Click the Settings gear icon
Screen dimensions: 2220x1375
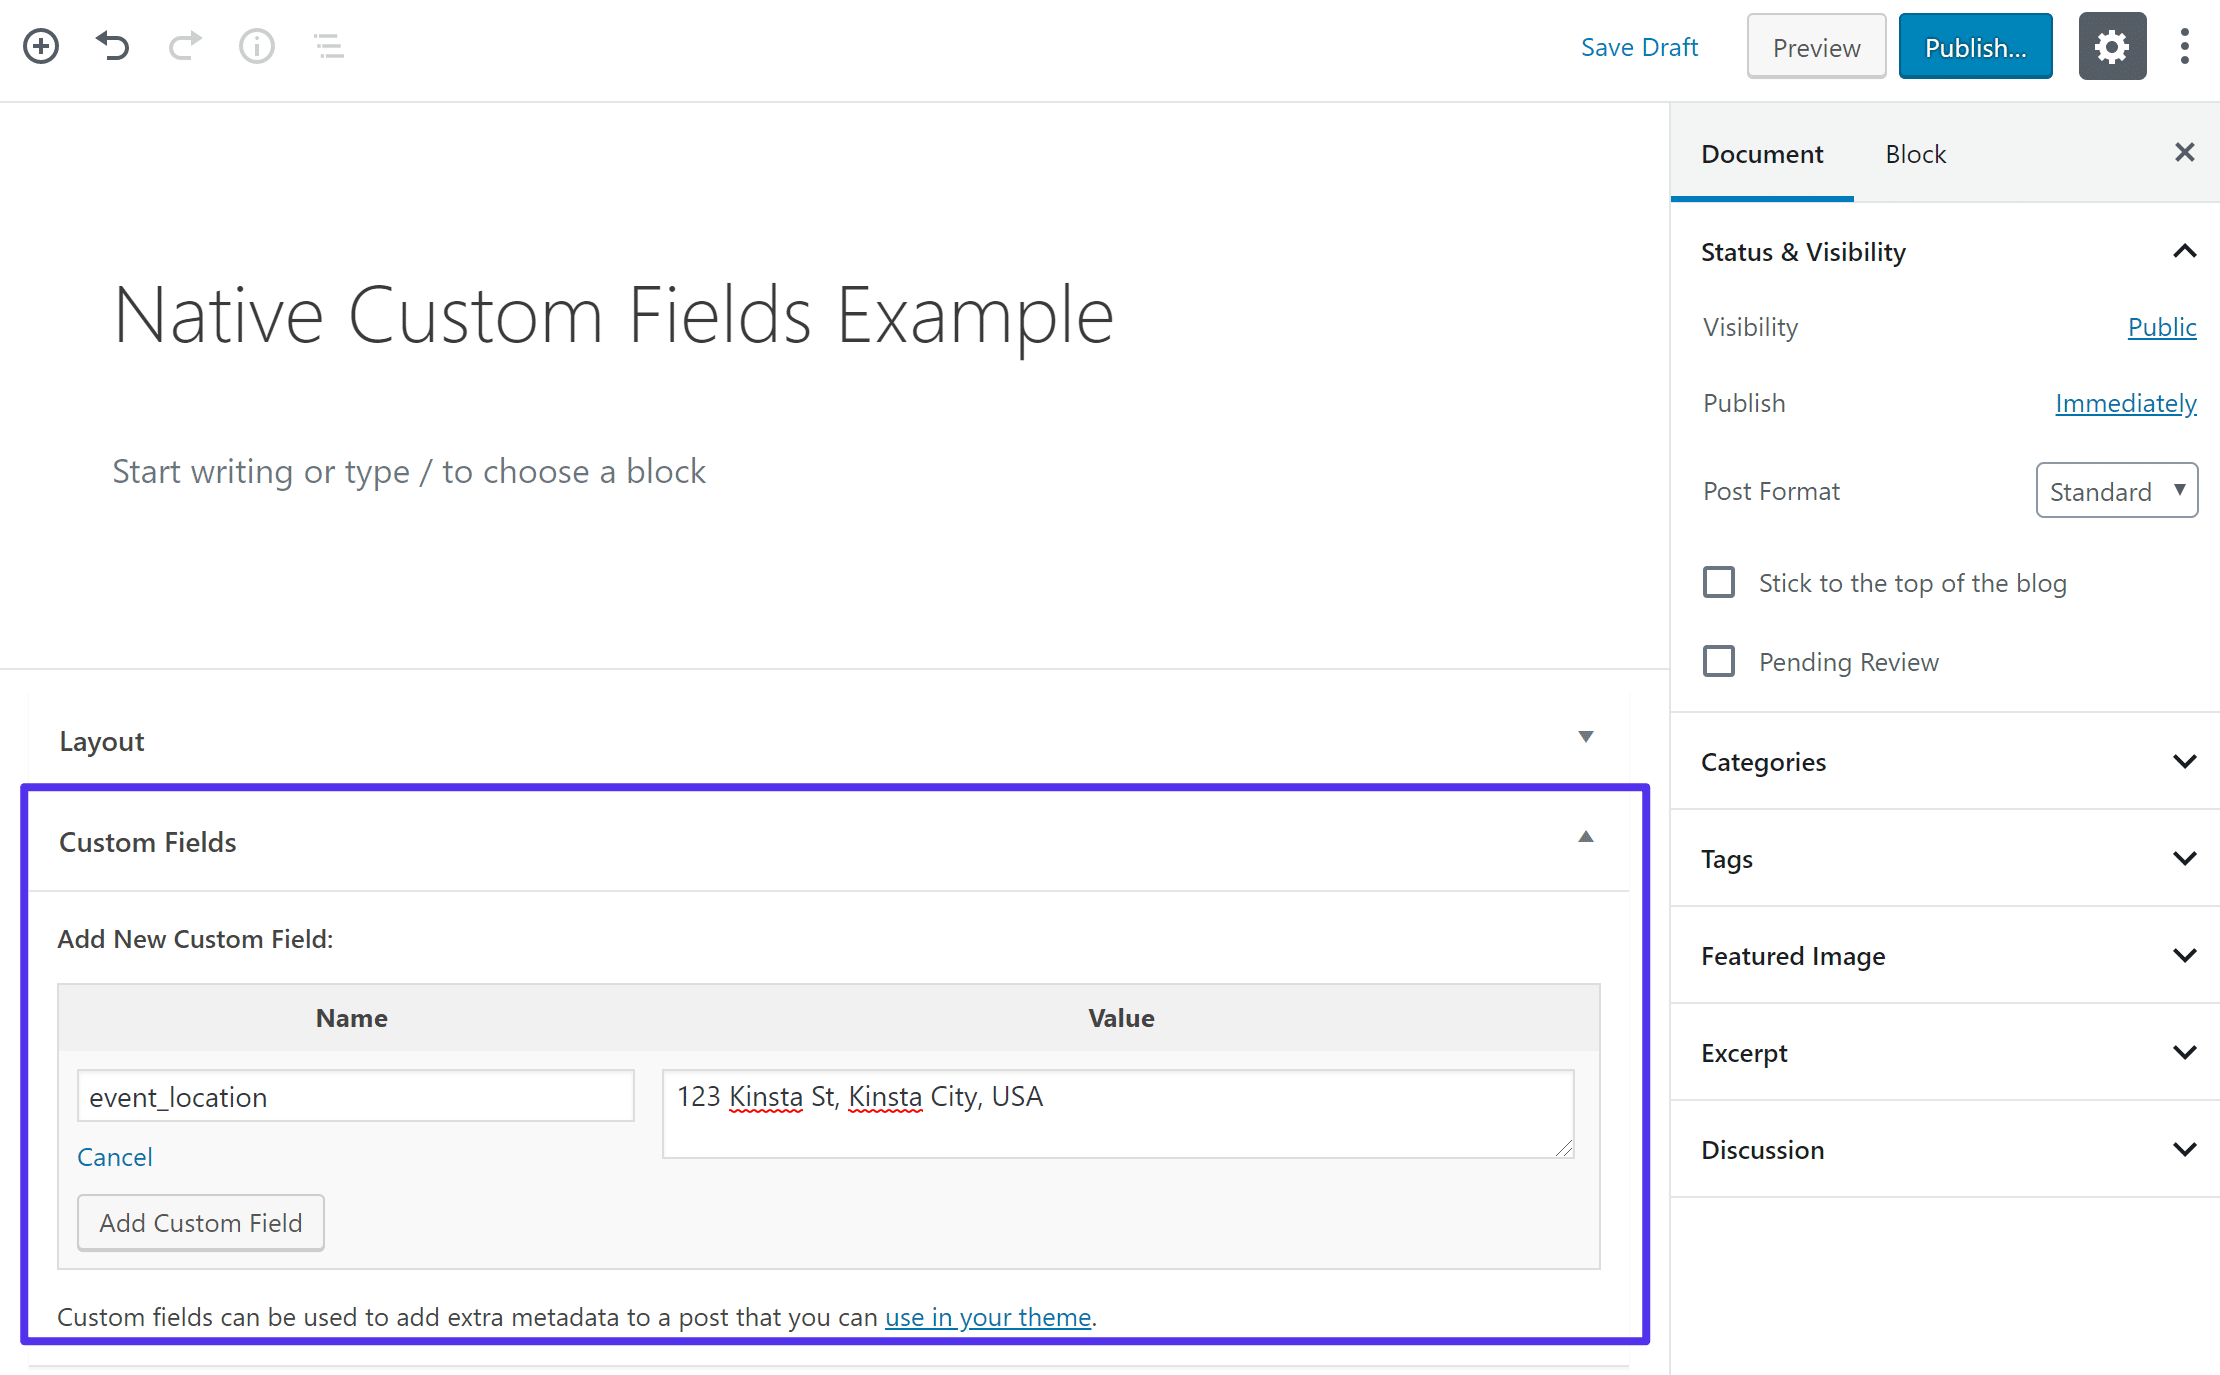pos(2112,46)
